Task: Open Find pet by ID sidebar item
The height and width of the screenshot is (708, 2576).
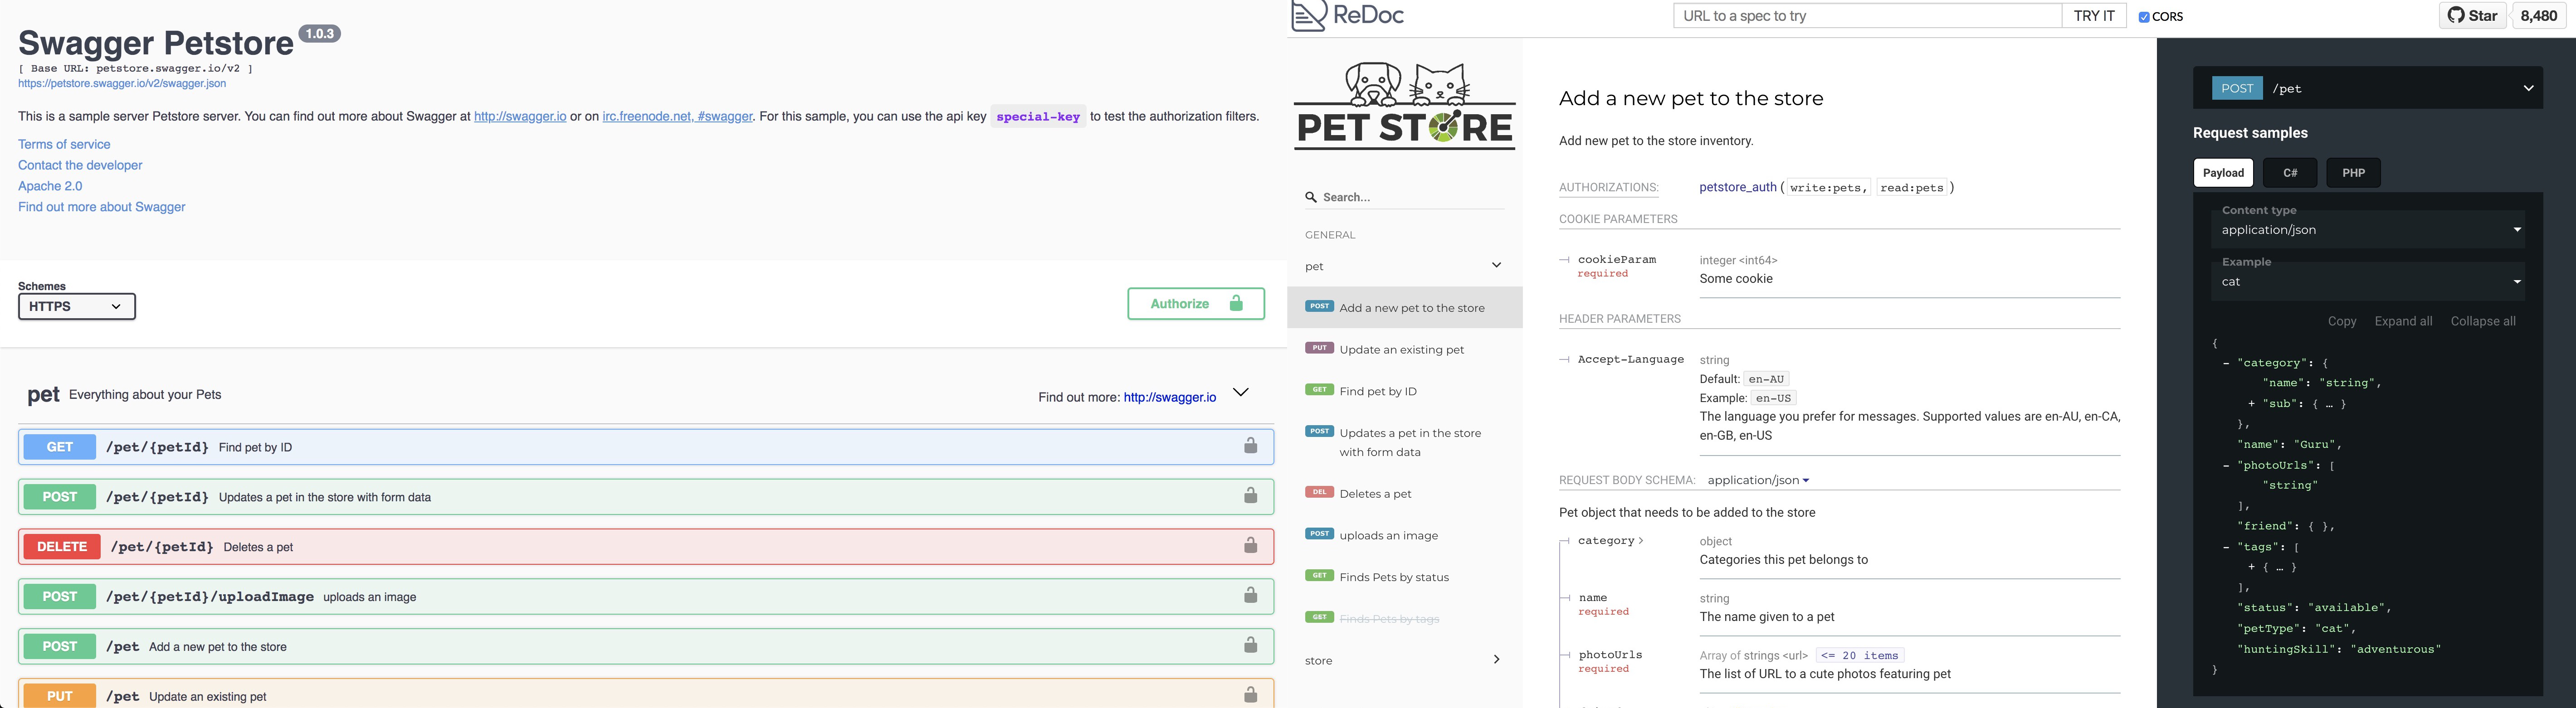Action: tap(1404, 391)
